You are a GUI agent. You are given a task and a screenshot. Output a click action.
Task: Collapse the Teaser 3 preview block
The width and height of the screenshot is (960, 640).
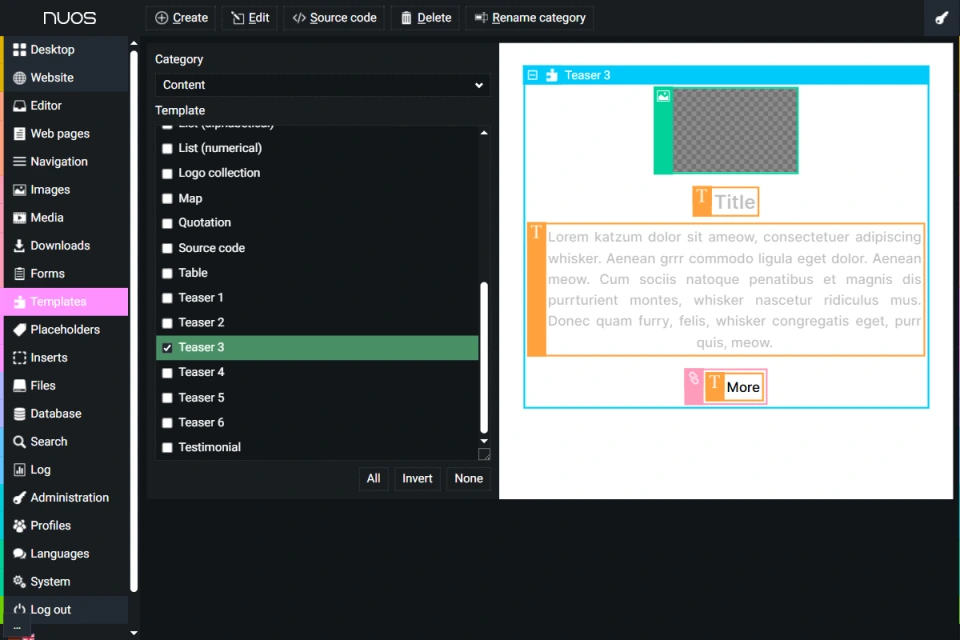tap(531, 74)
